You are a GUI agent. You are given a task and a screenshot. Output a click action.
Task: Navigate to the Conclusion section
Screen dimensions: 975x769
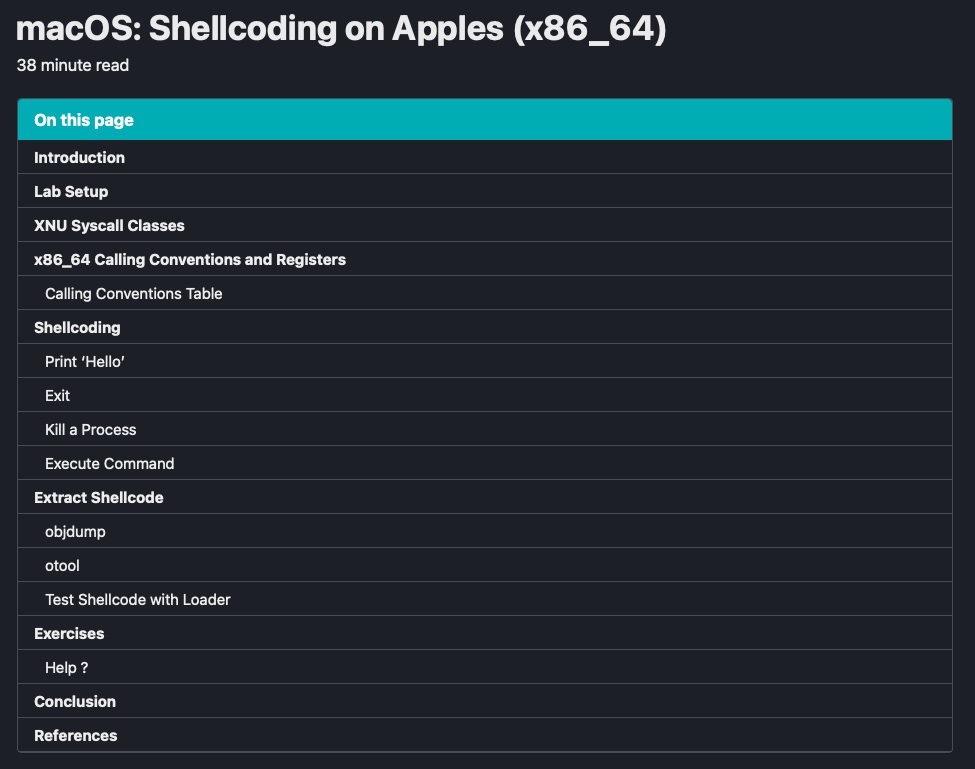pyautogui.click(x=484, y=701)
